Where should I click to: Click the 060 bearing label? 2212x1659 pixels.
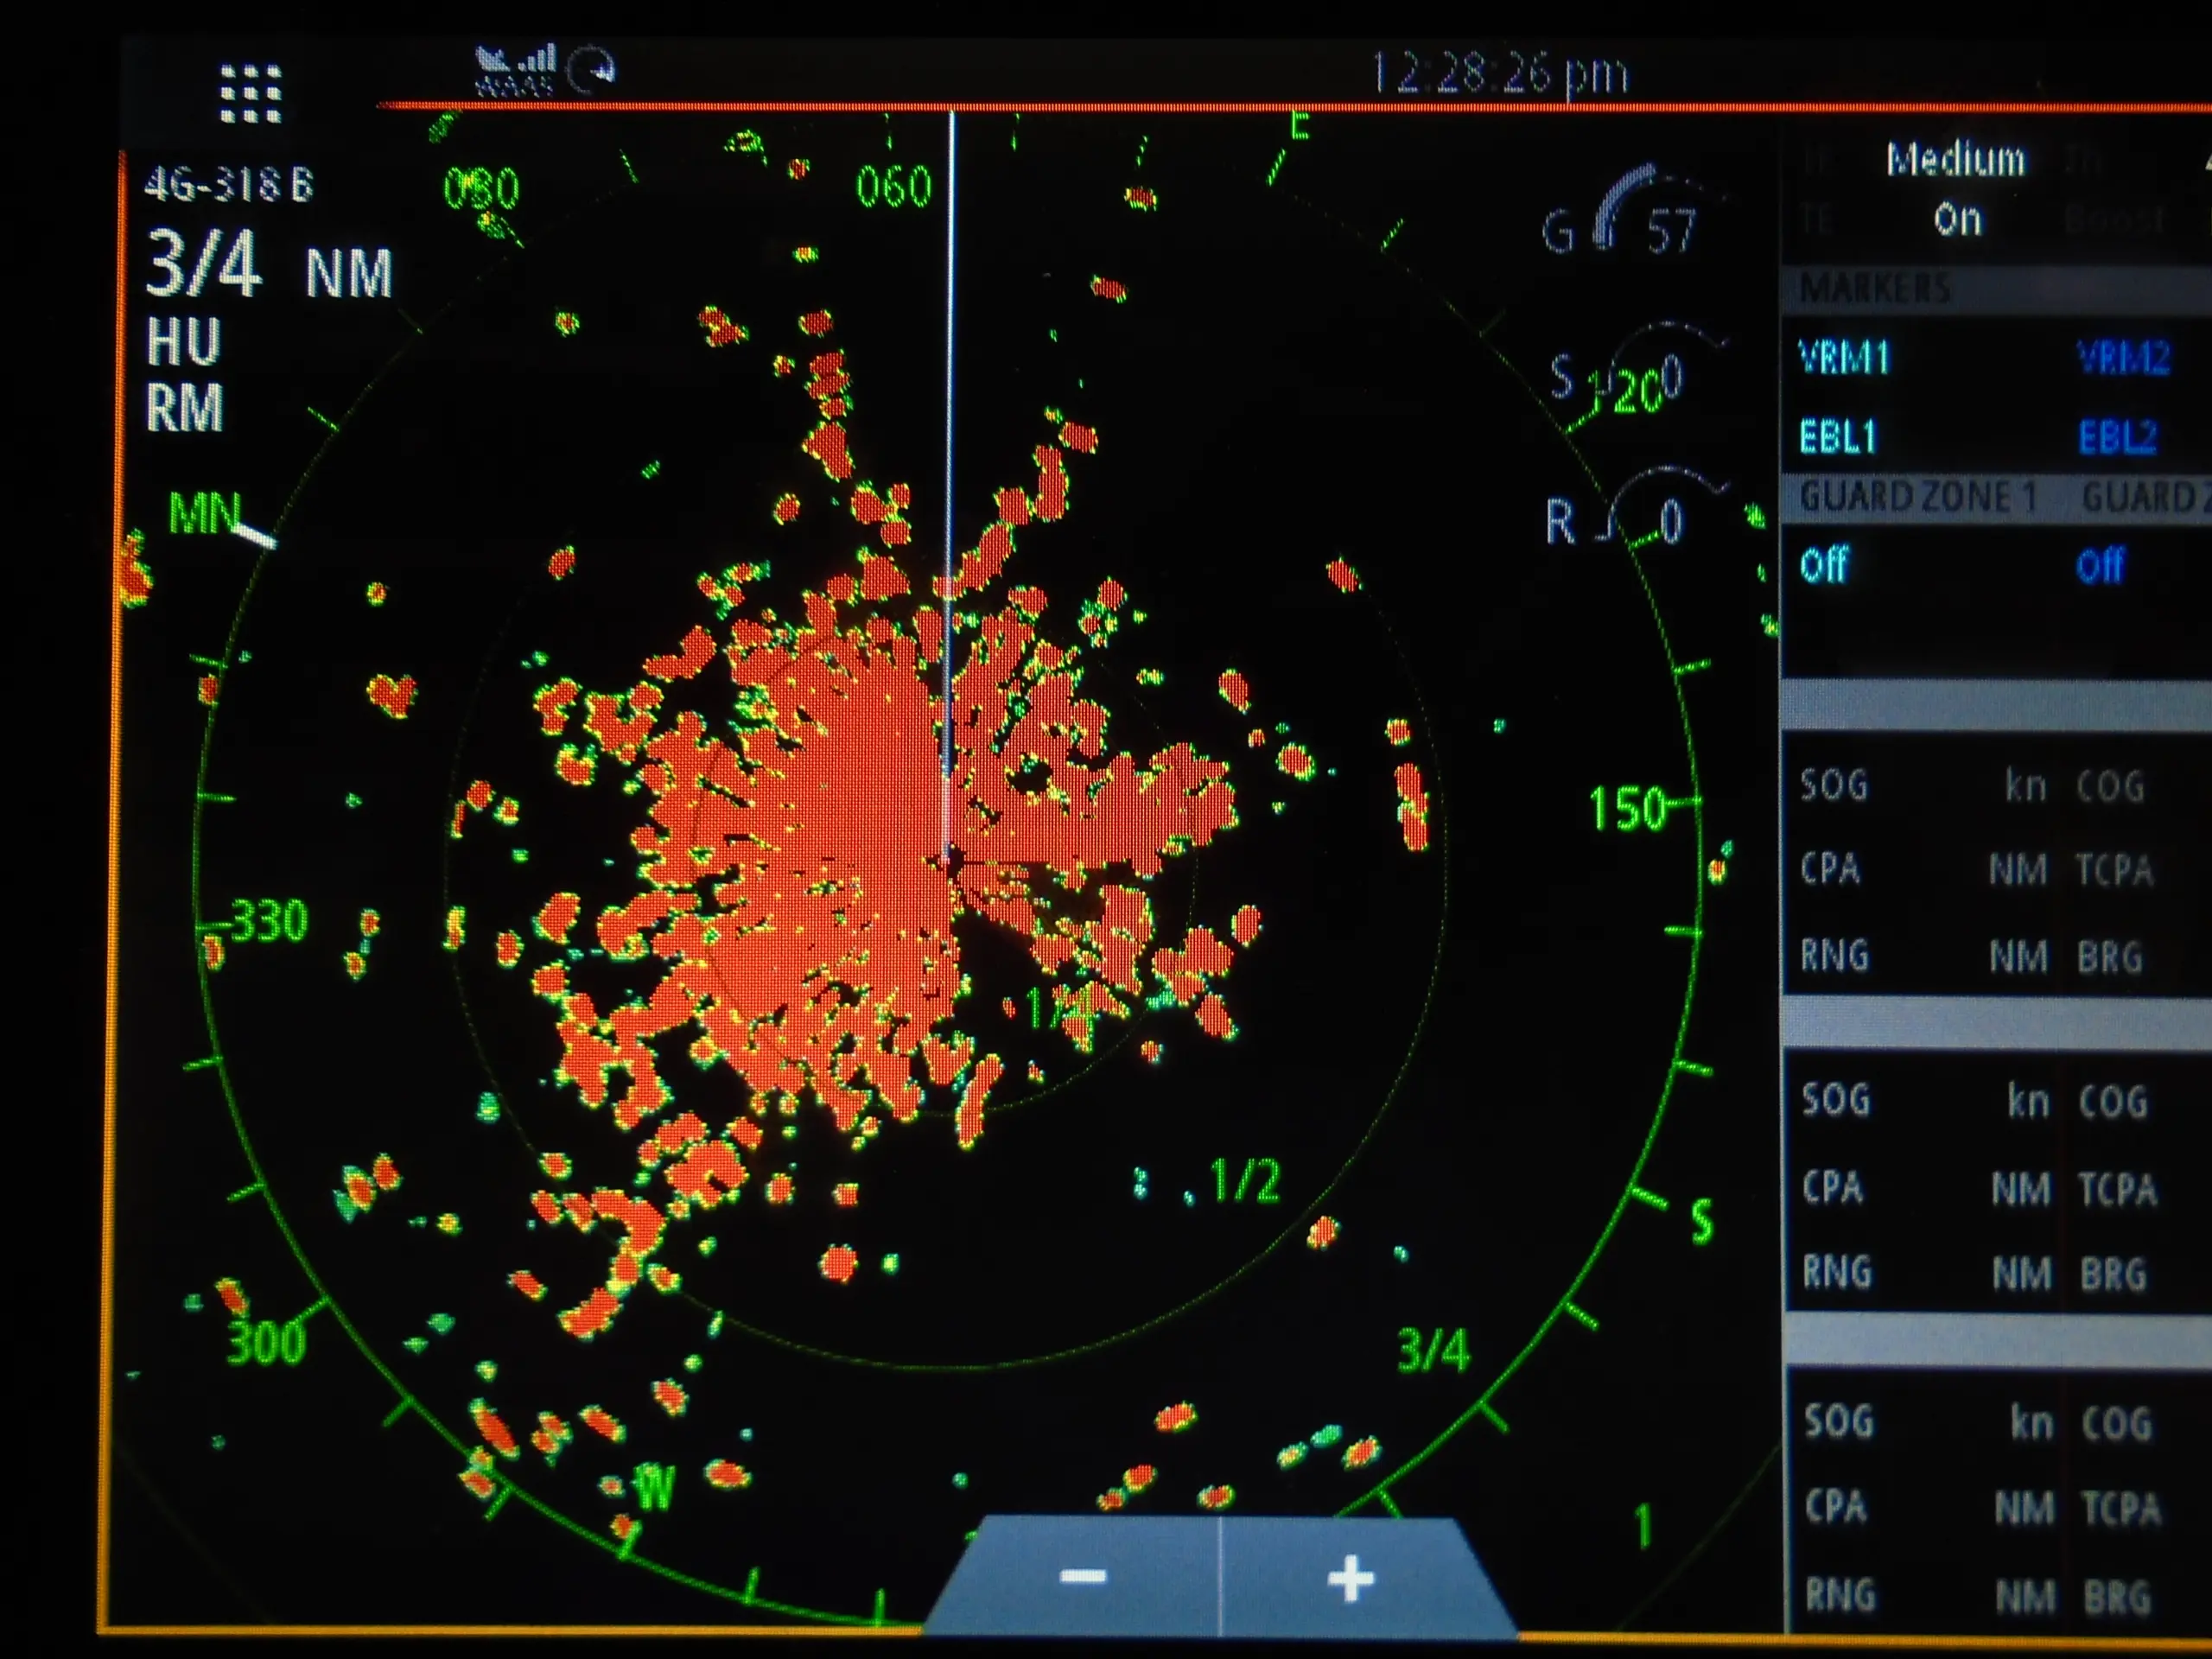[894, 187]
